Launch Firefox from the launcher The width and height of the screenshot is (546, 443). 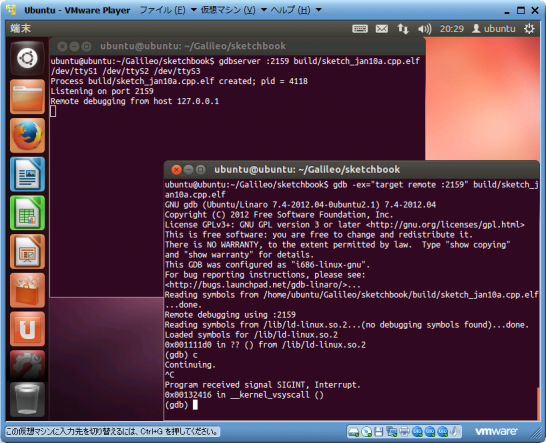click(27, 135)
